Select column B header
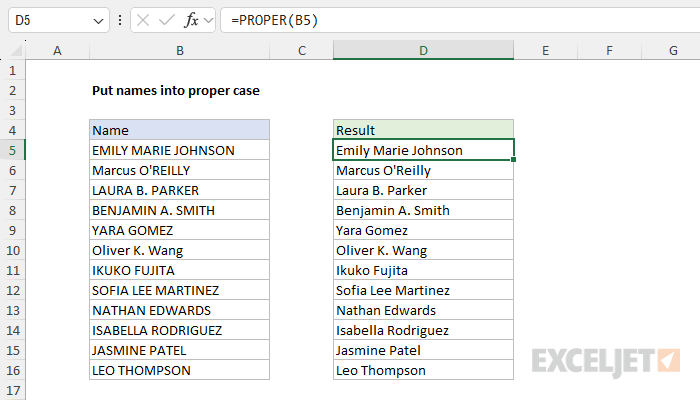 coord(179,50)
